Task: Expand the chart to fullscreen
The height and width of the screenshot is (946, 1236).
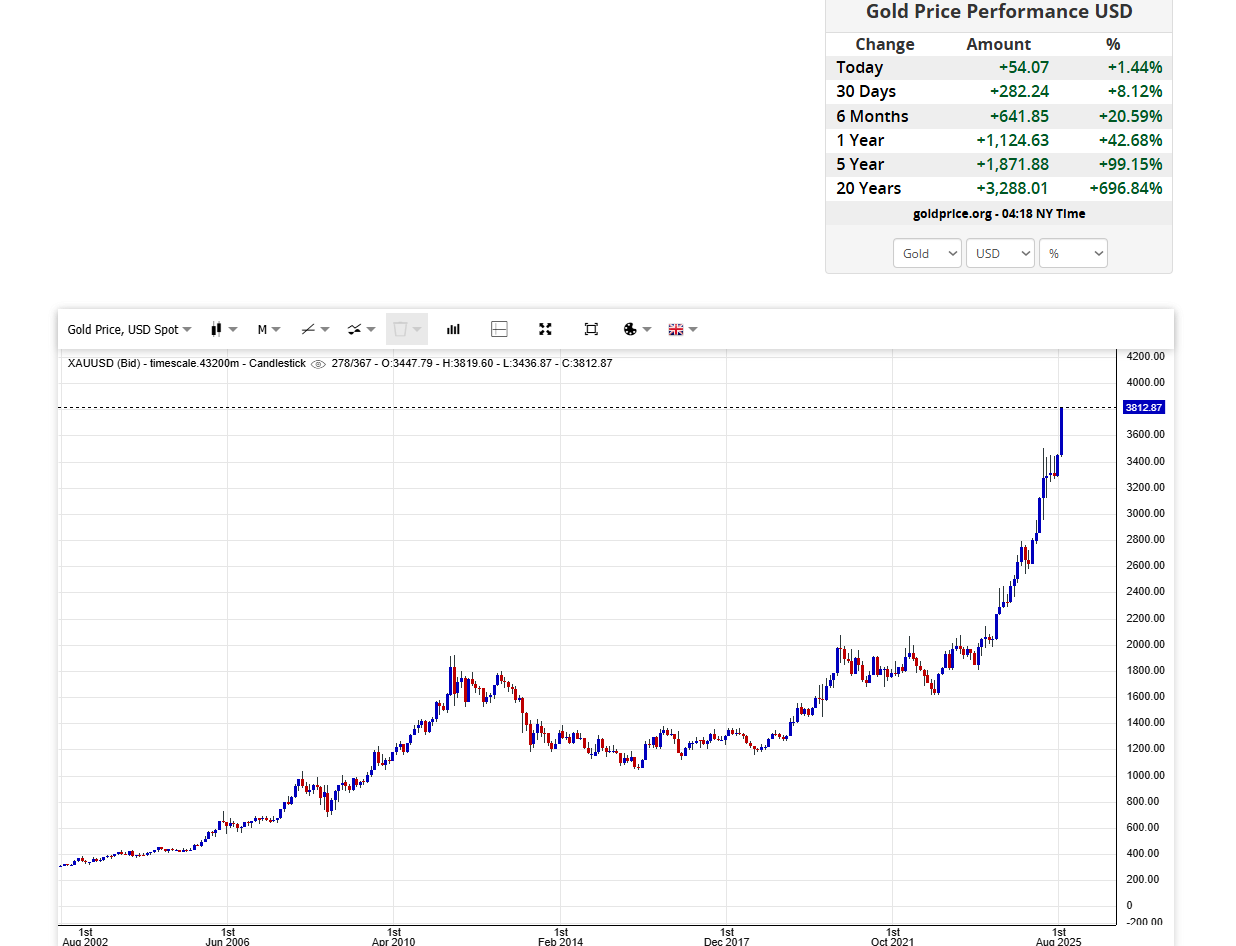Action: pyautogui.click(x=545, y=329)
